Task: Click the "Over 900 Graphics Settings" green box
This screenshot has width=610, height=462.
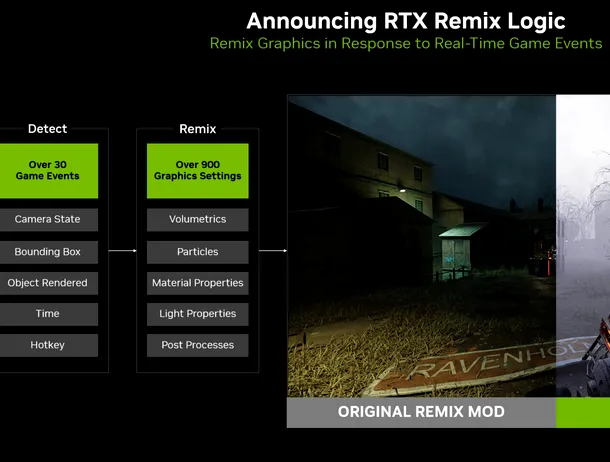Action: pyautogui.click(x=198, y=171)
